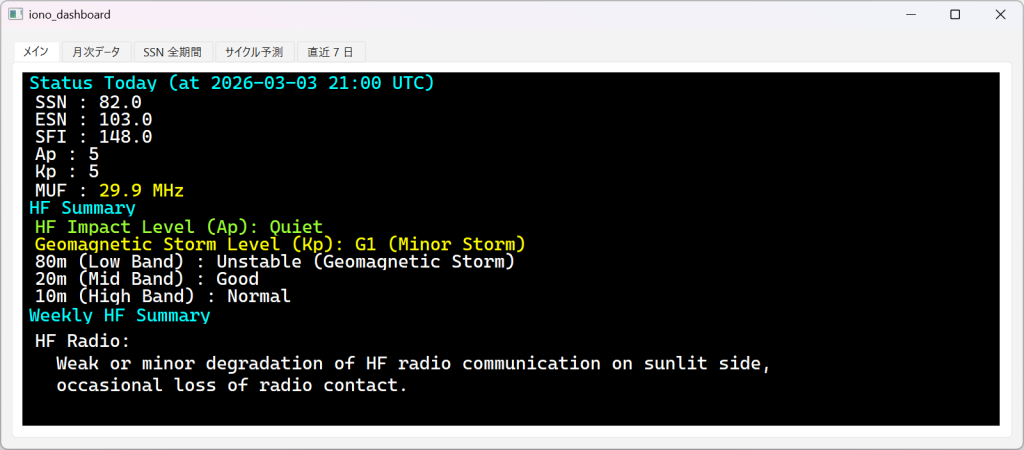Viewport: 1024px width, 450px height.
Task: Click the iono_dashboard title bar text
Action: pyautogui.click(x=70, y=15)
